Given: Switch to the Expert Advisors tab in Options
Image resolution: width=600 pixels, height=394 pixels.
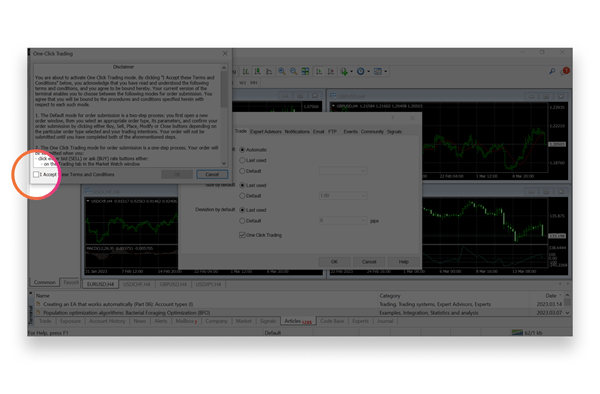Looking at the screenshot, I should 266,132.
